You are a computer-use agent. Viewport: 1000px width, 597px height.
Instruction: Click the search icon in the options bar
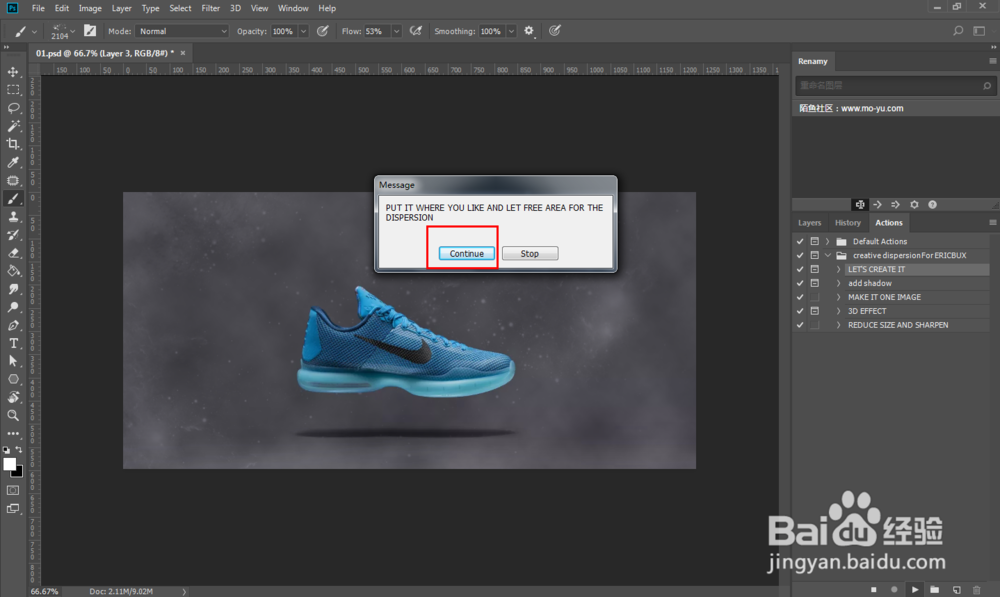click(x=958, y=31)
